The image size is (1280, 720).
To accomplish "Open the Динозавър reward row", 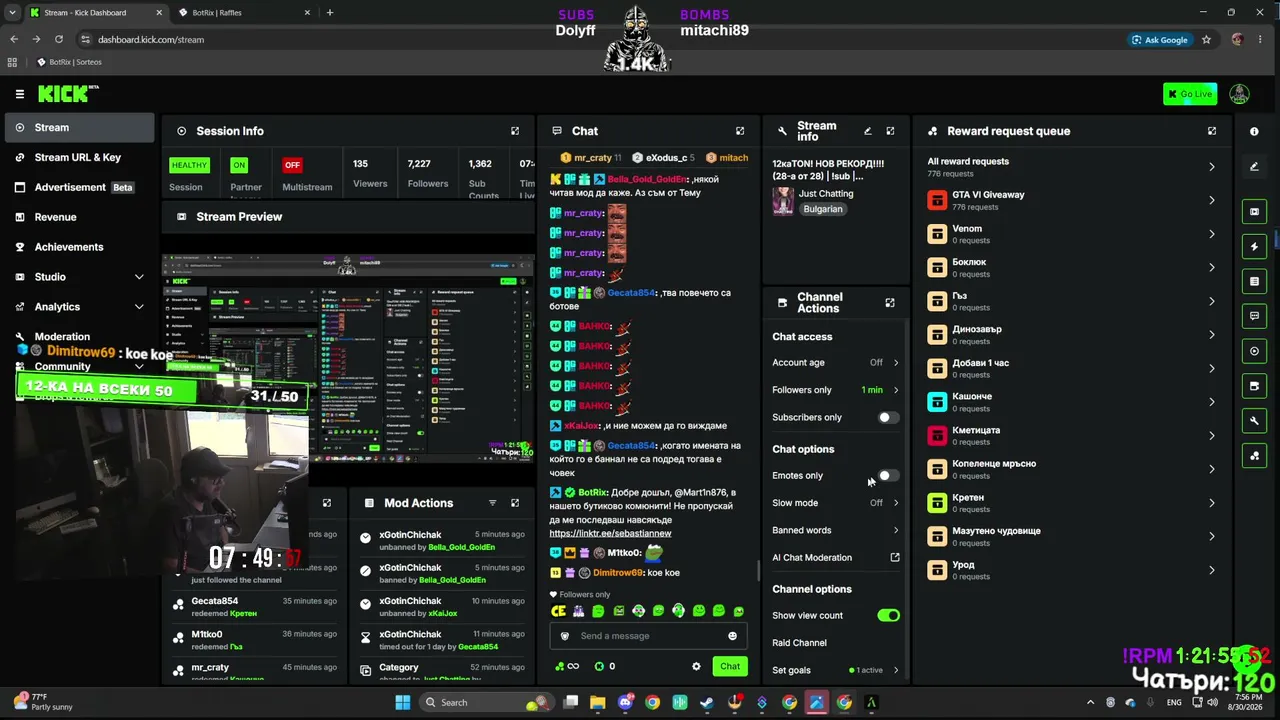I will tap(1072, 335).
